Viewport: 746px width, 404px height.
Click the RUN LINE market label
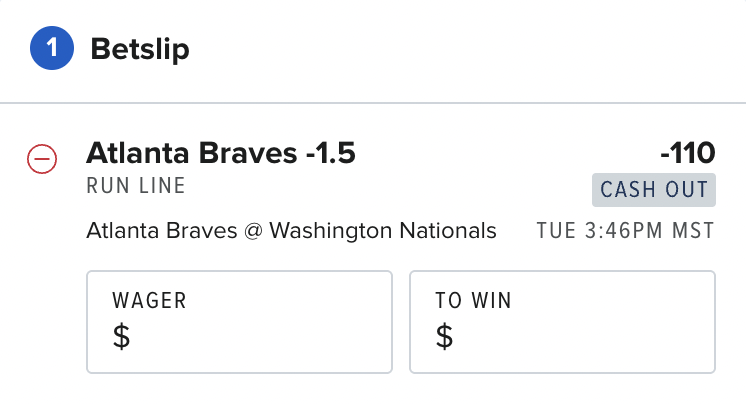pos(136,186)
